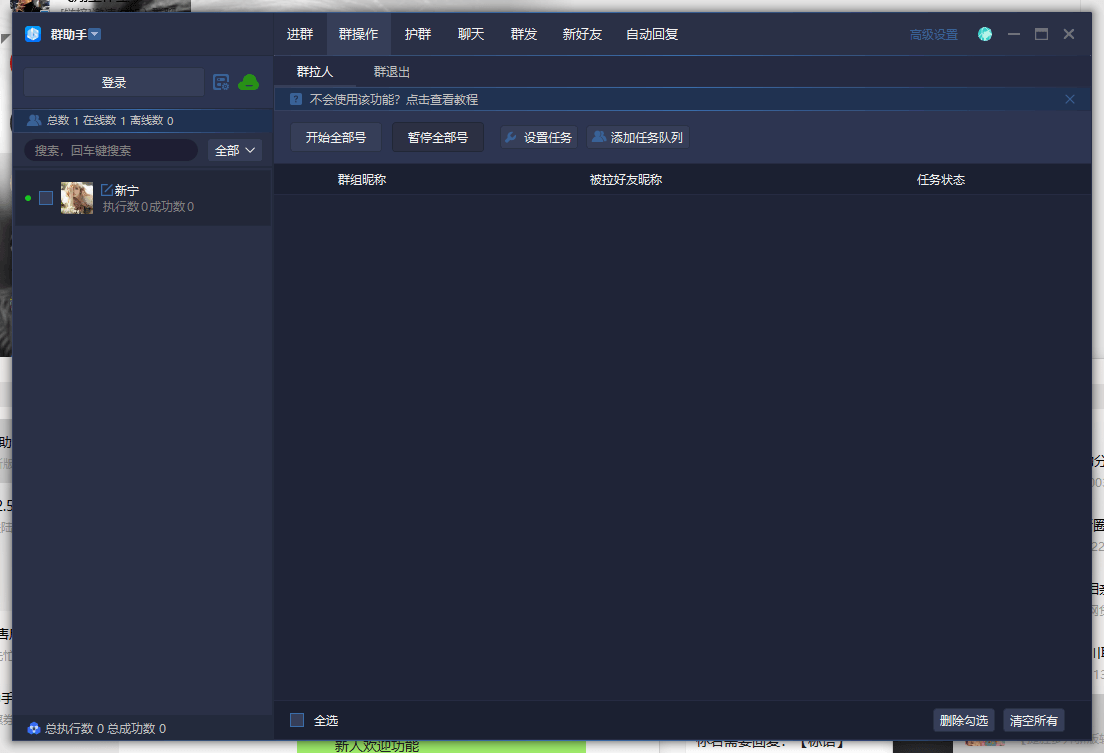This screenshot has height=753, width=1104.
Task: Open the 群退出 sub-tab
Action: 392,72
